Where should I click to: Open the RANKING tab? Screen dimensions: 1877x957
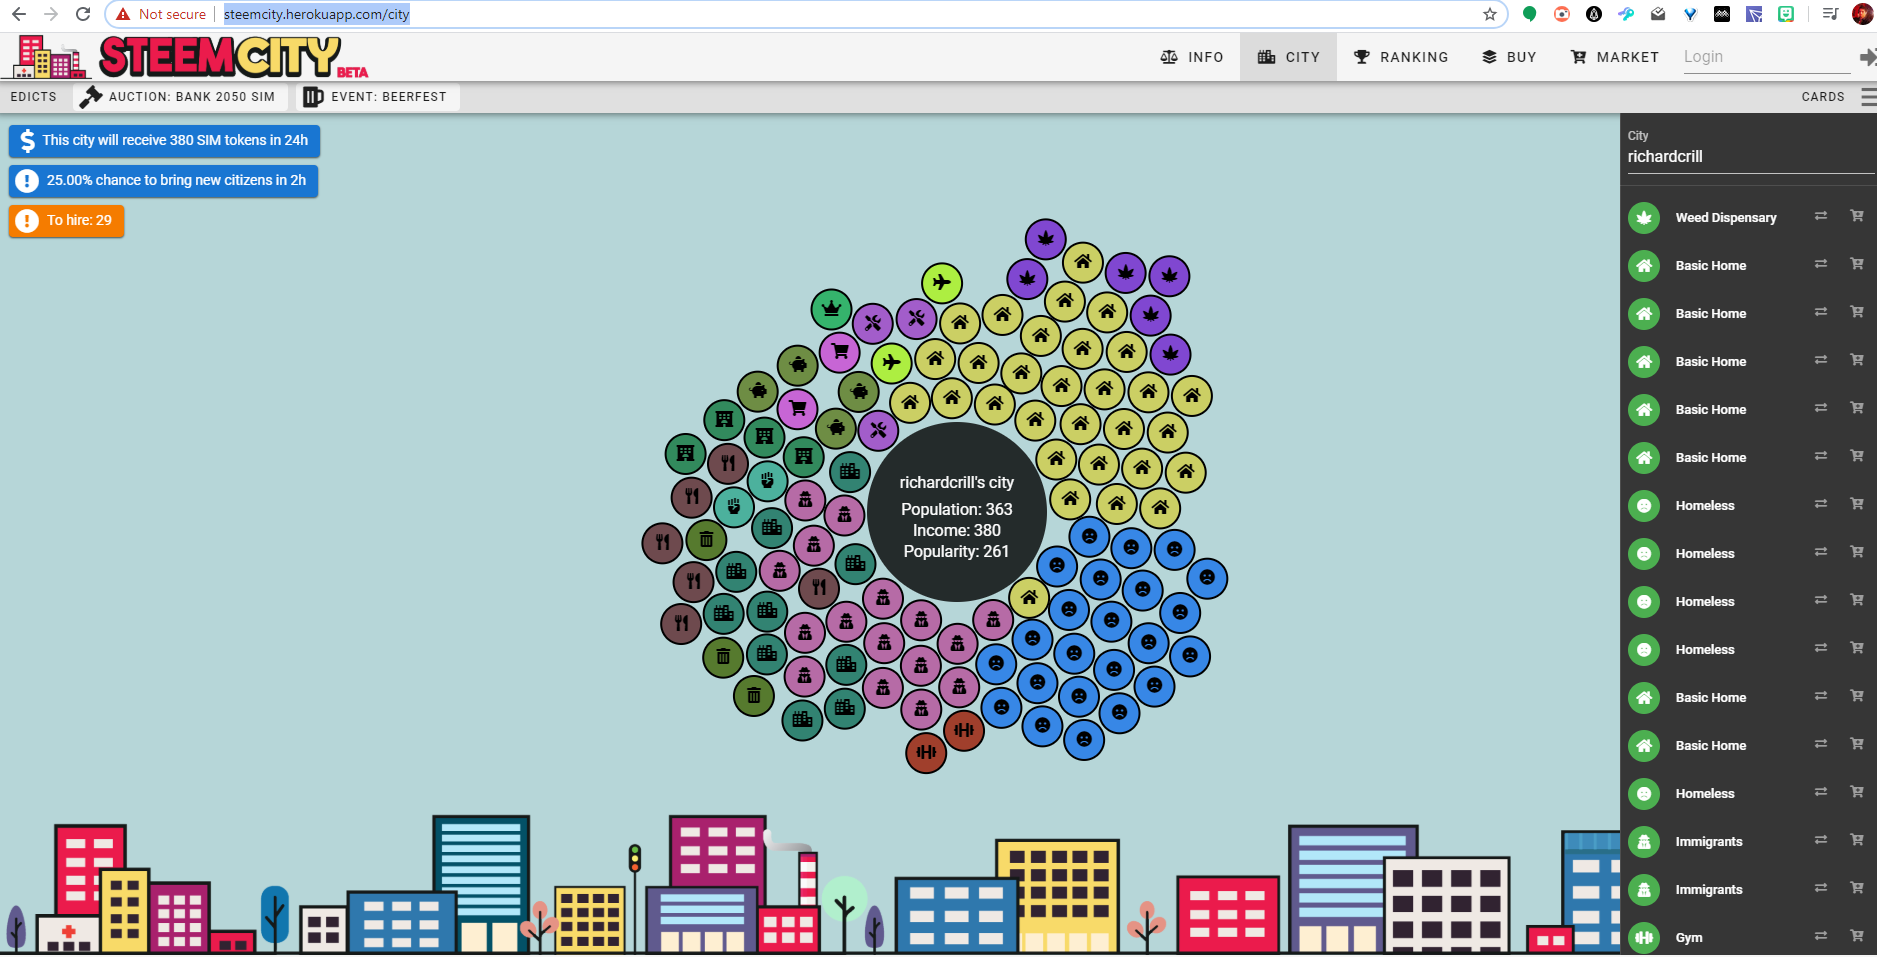click(1401, 57)
